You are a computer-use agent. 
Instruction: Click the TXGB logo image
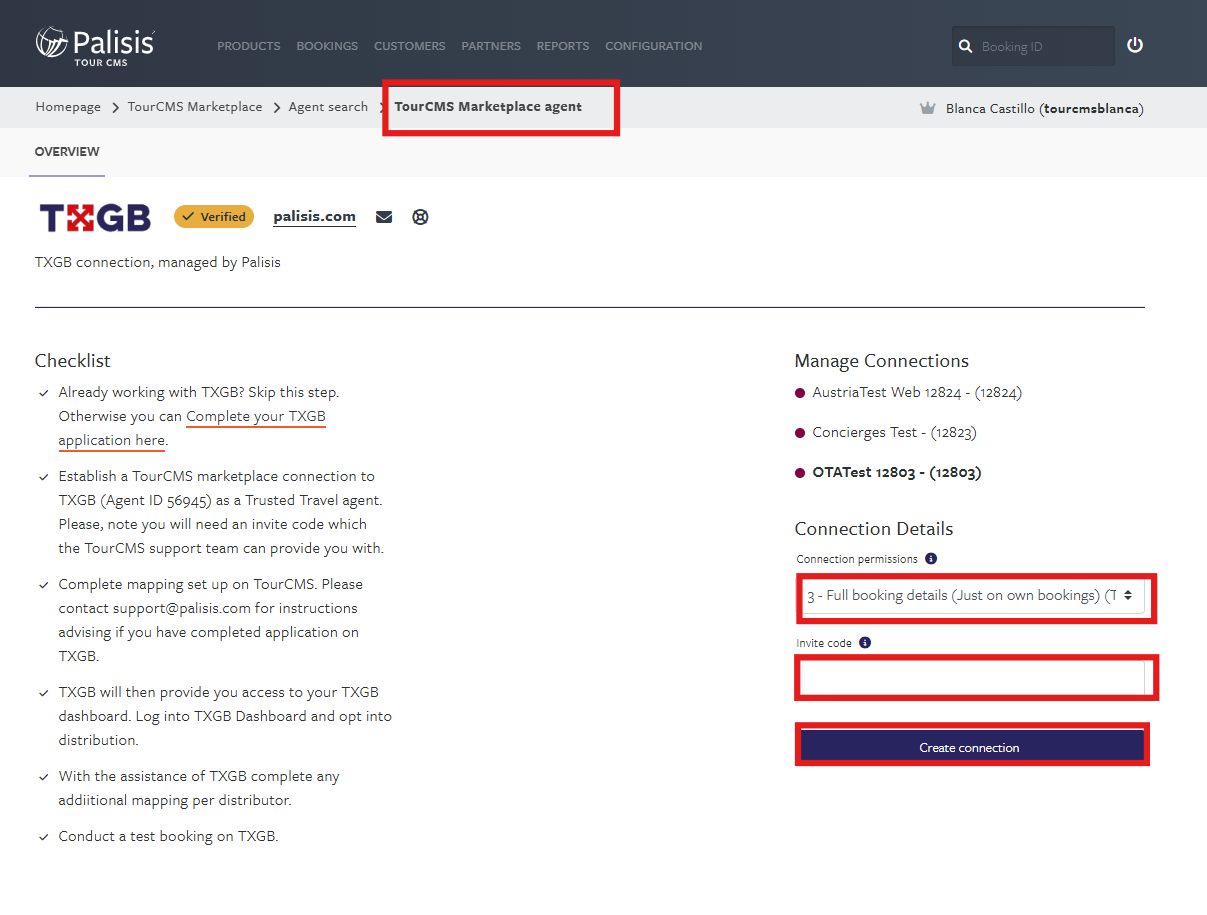coord(95,217)
